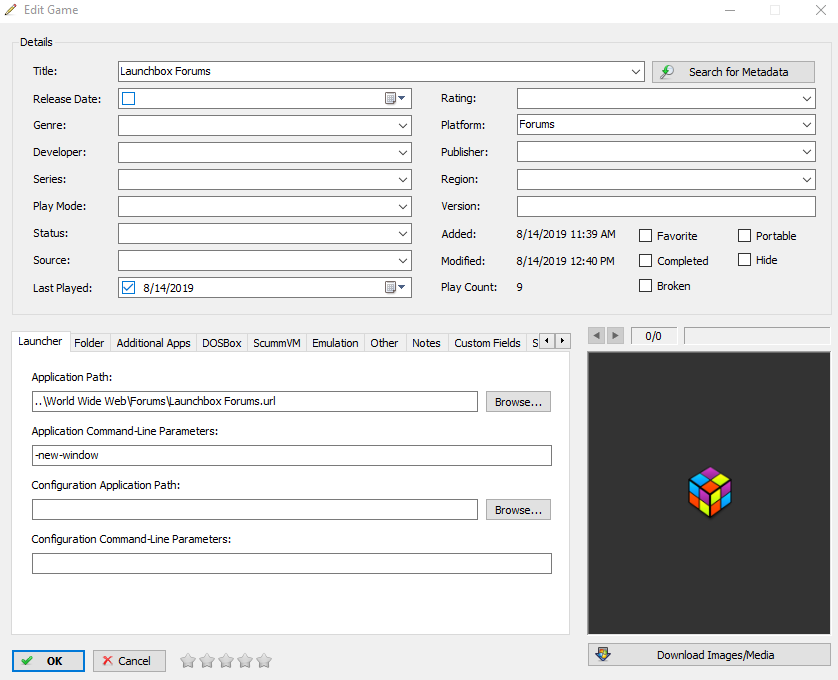The width and height of the screenshot is (838, 680).
Task: Click the Release Date calendar picker icon
Action: 395,98
